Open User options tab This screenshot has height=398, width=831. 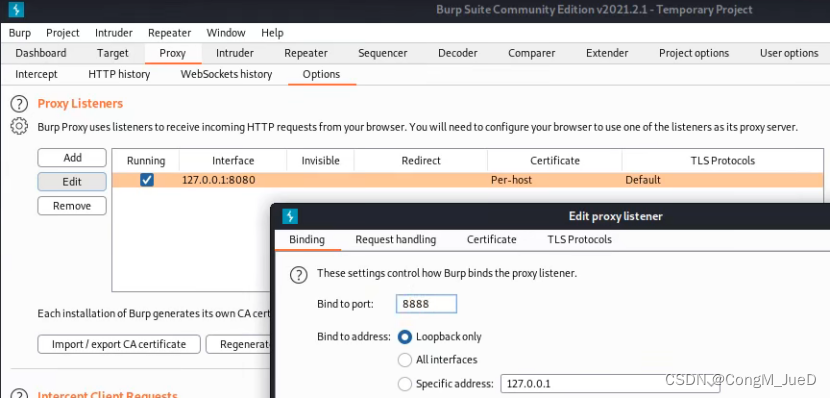coord(789,53)
